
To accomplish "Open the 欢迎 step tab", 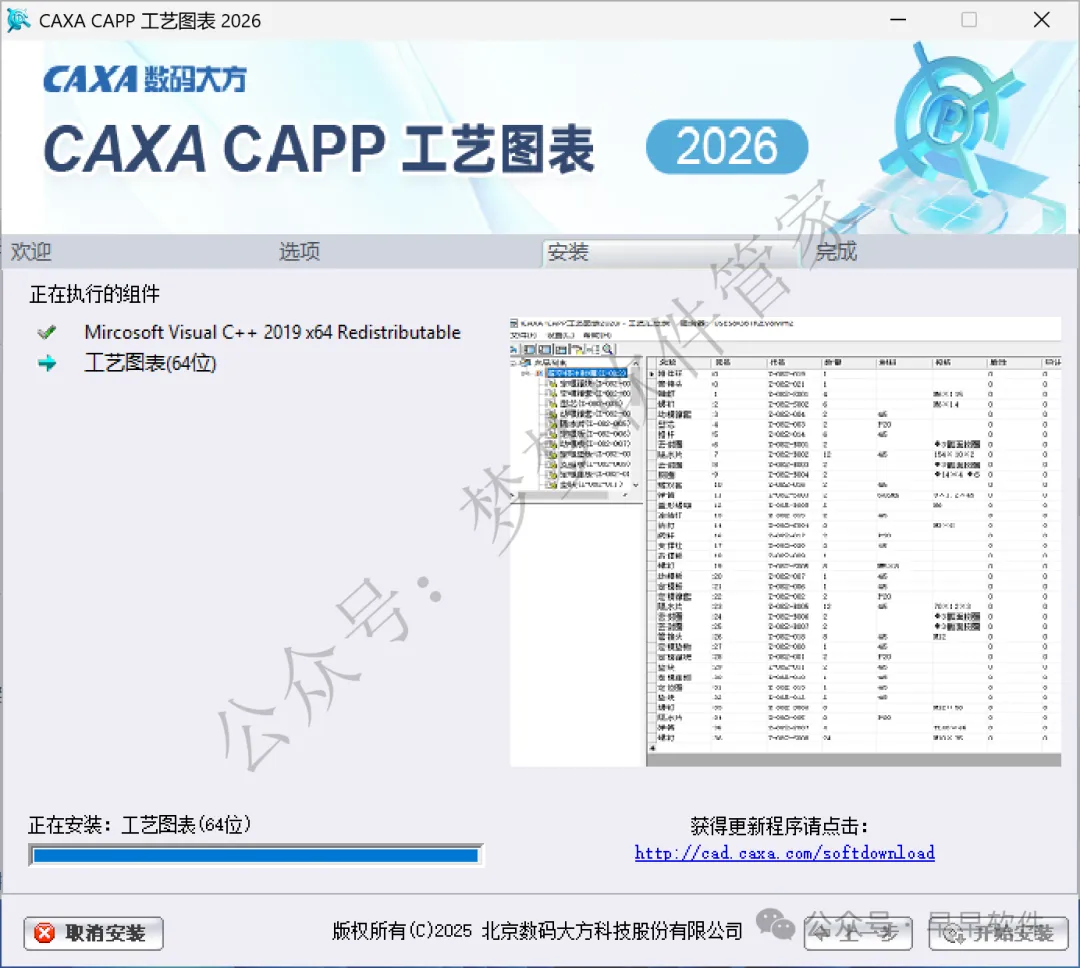I will (31, 251).
